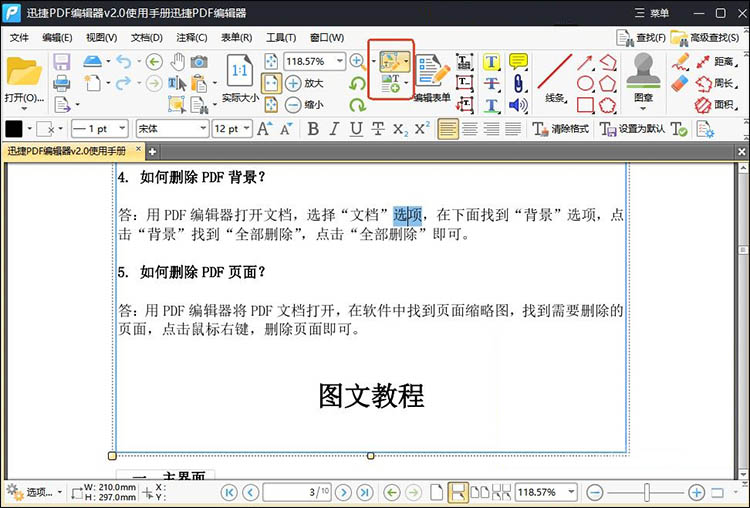Select the yellow sticky note comment tool
750x508 pixels.
pyautogui.click(x=518, y=62)
